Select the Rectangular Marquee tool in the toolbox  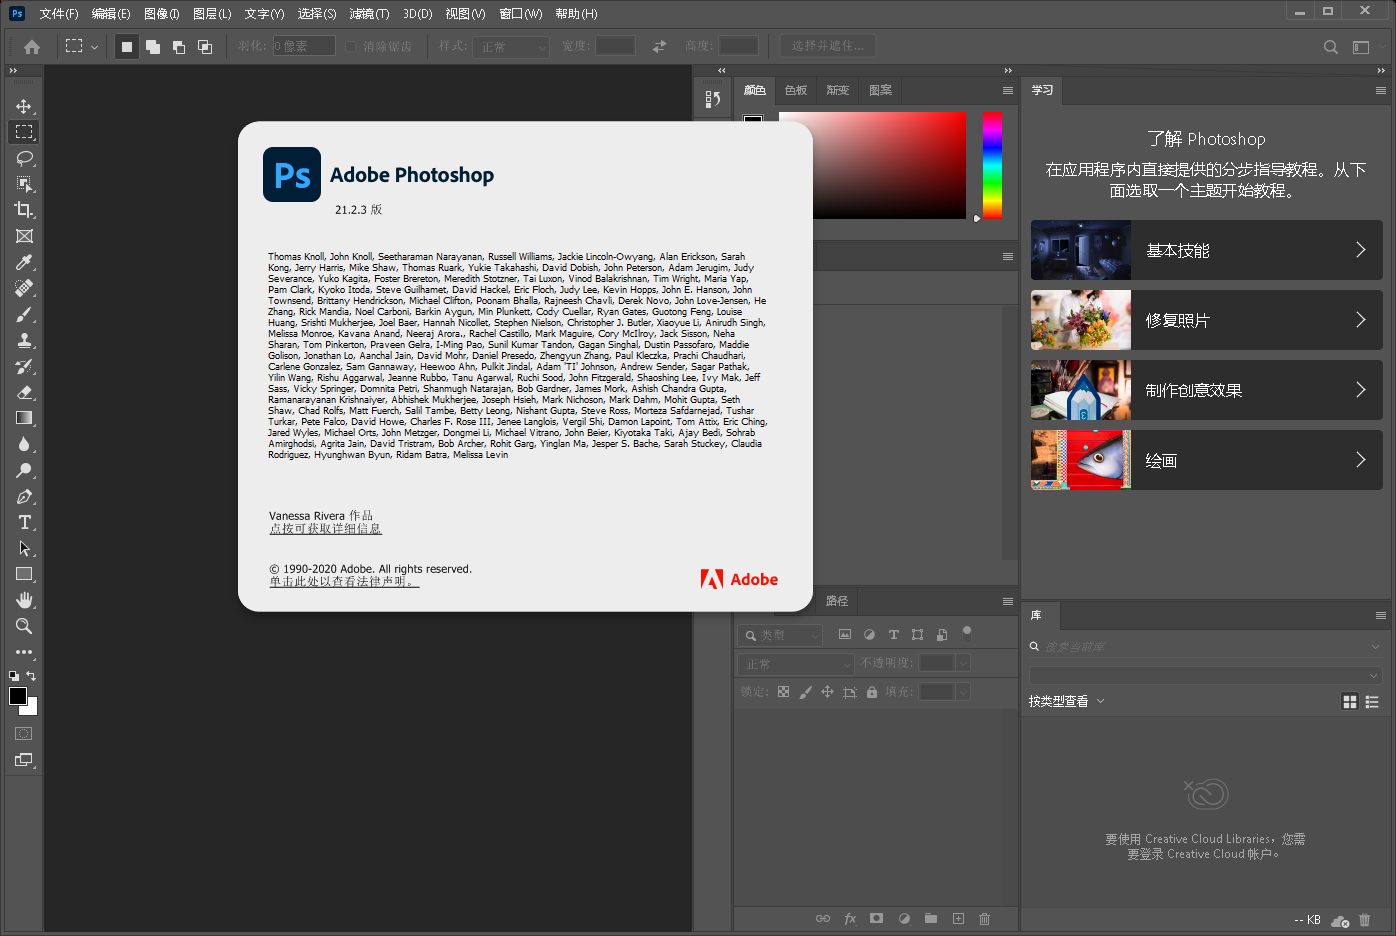point(24,132)
